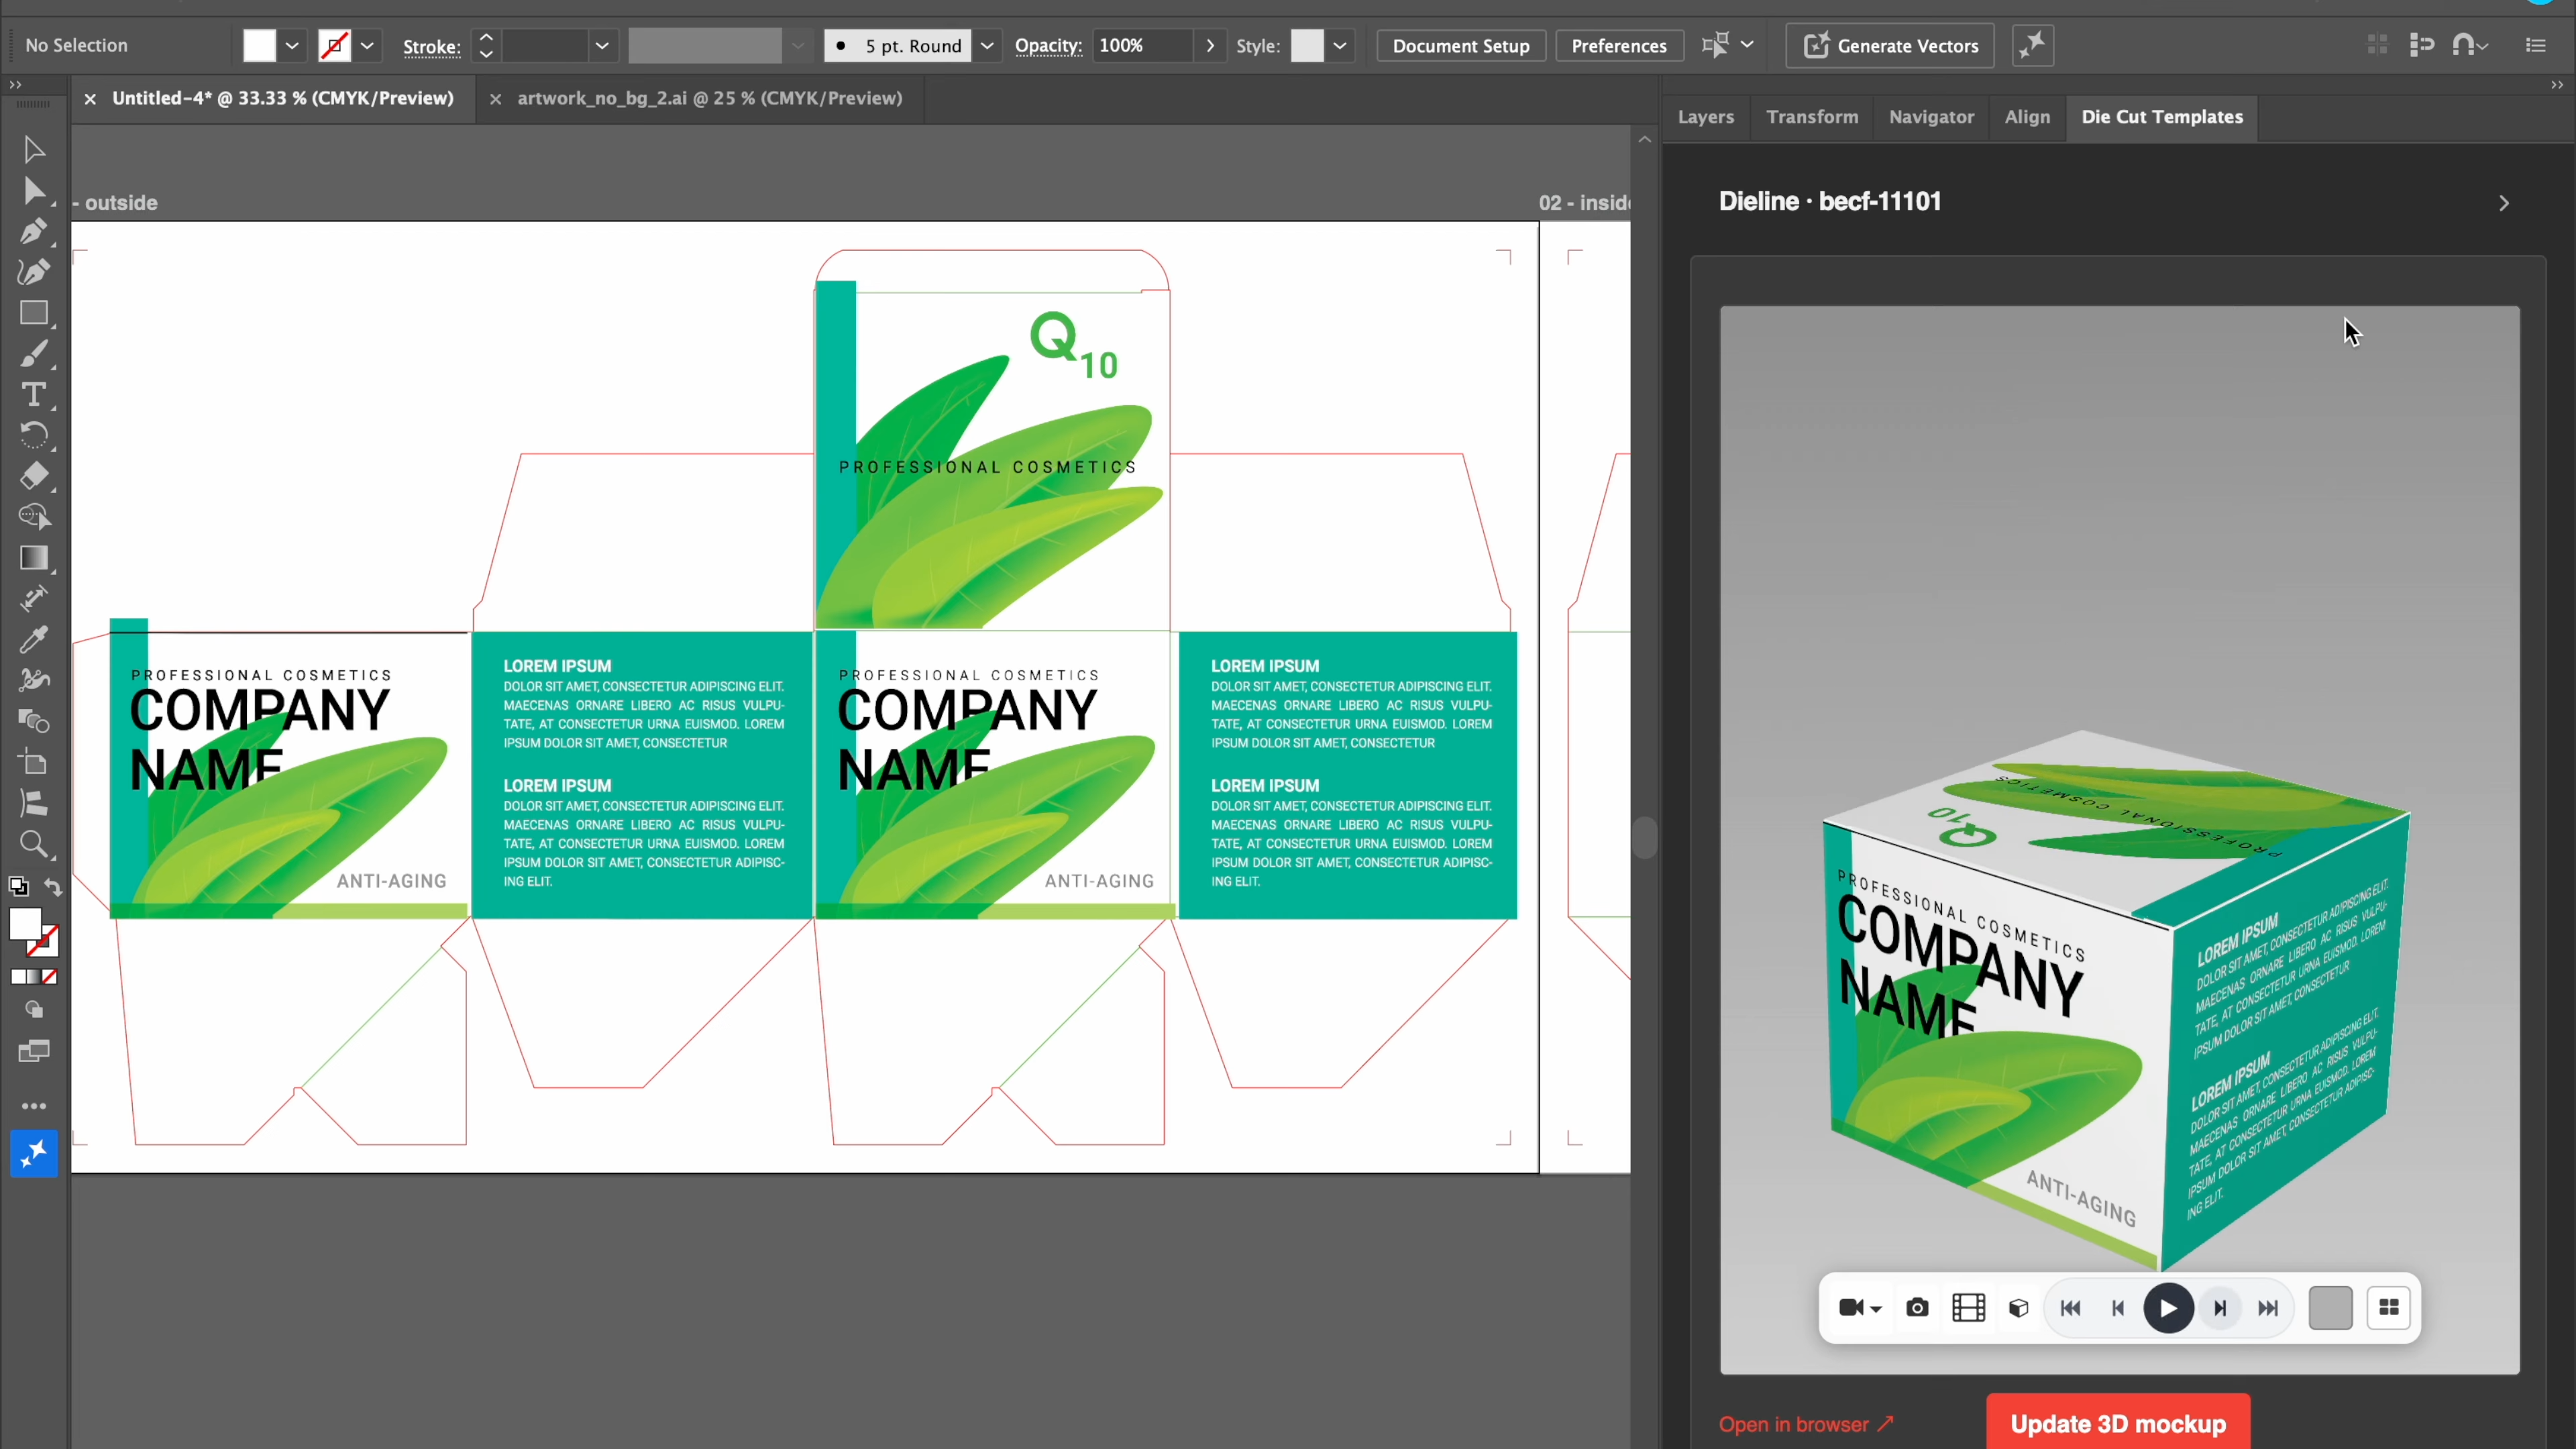Click the blue sparkle plugin tool button
Image resolution: width=2576 pixels, height=1449 pixels.
click(x=34, y=1154)
